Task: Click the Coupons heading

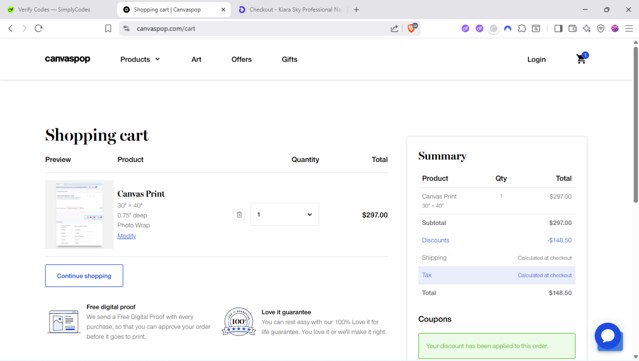Action: (435, 319)
